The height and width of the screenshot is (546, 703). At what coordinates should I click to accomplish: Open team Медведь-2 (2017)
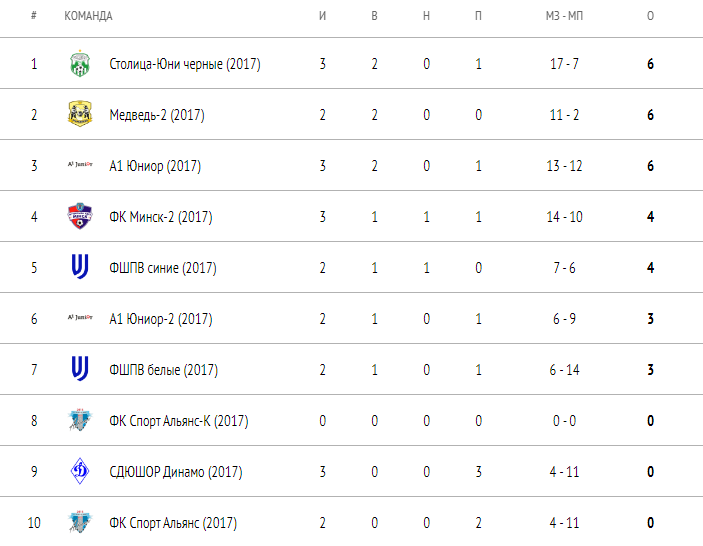(x=157, y=115)
